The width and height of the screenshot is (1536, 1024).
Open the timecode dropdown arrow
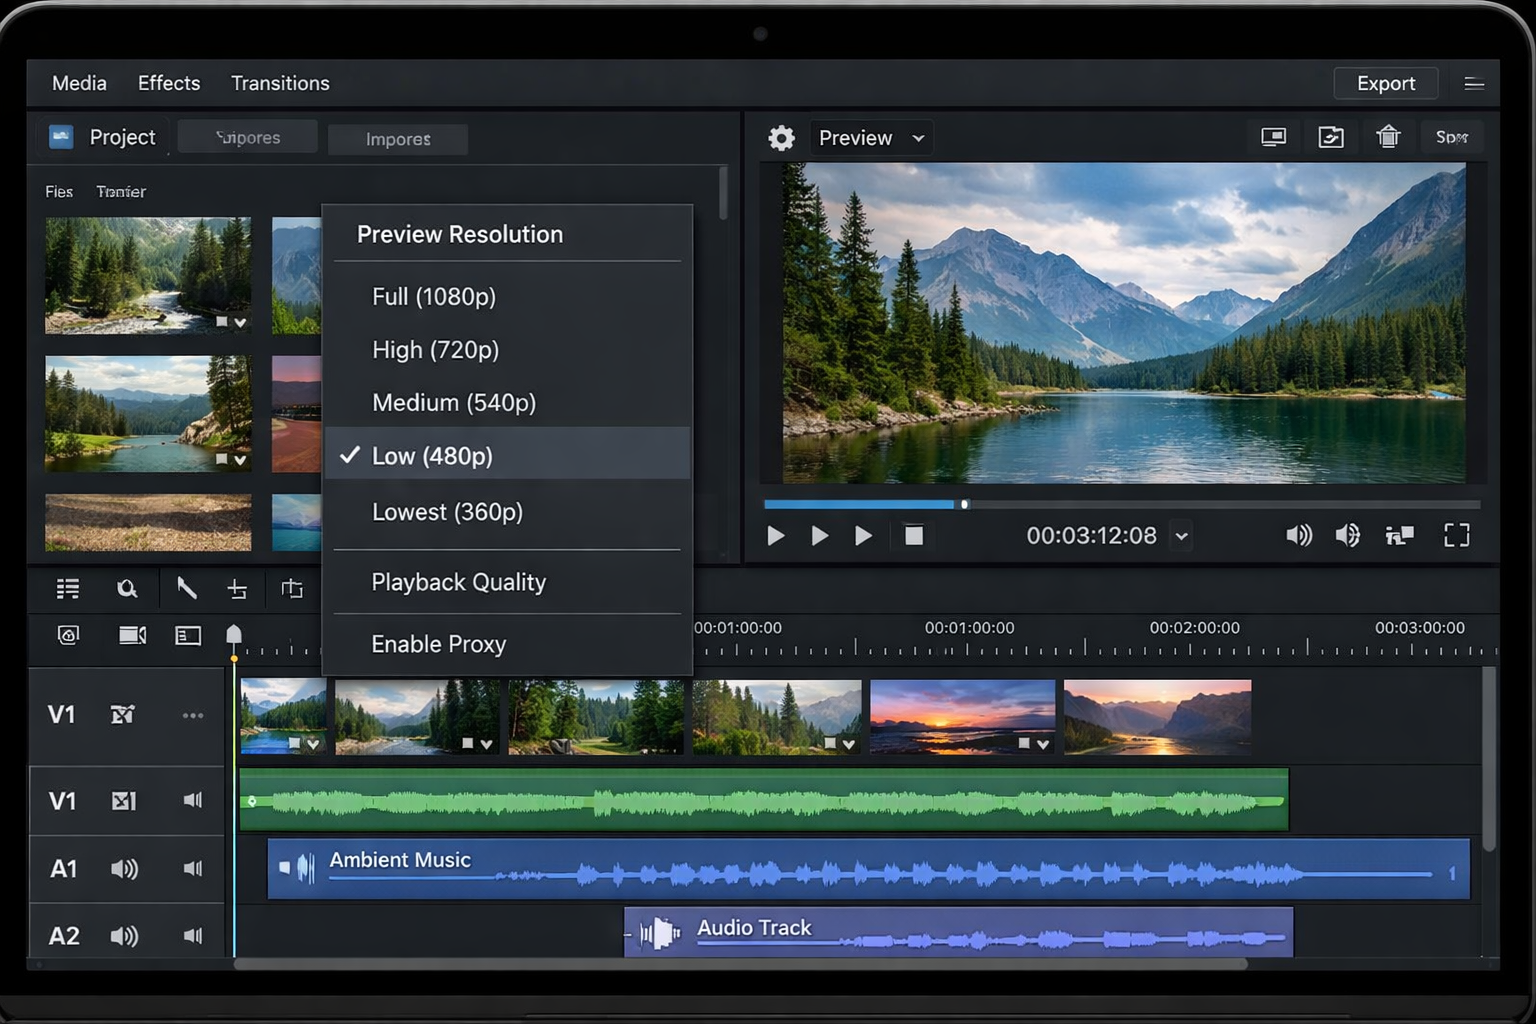tap(1181, 537)
